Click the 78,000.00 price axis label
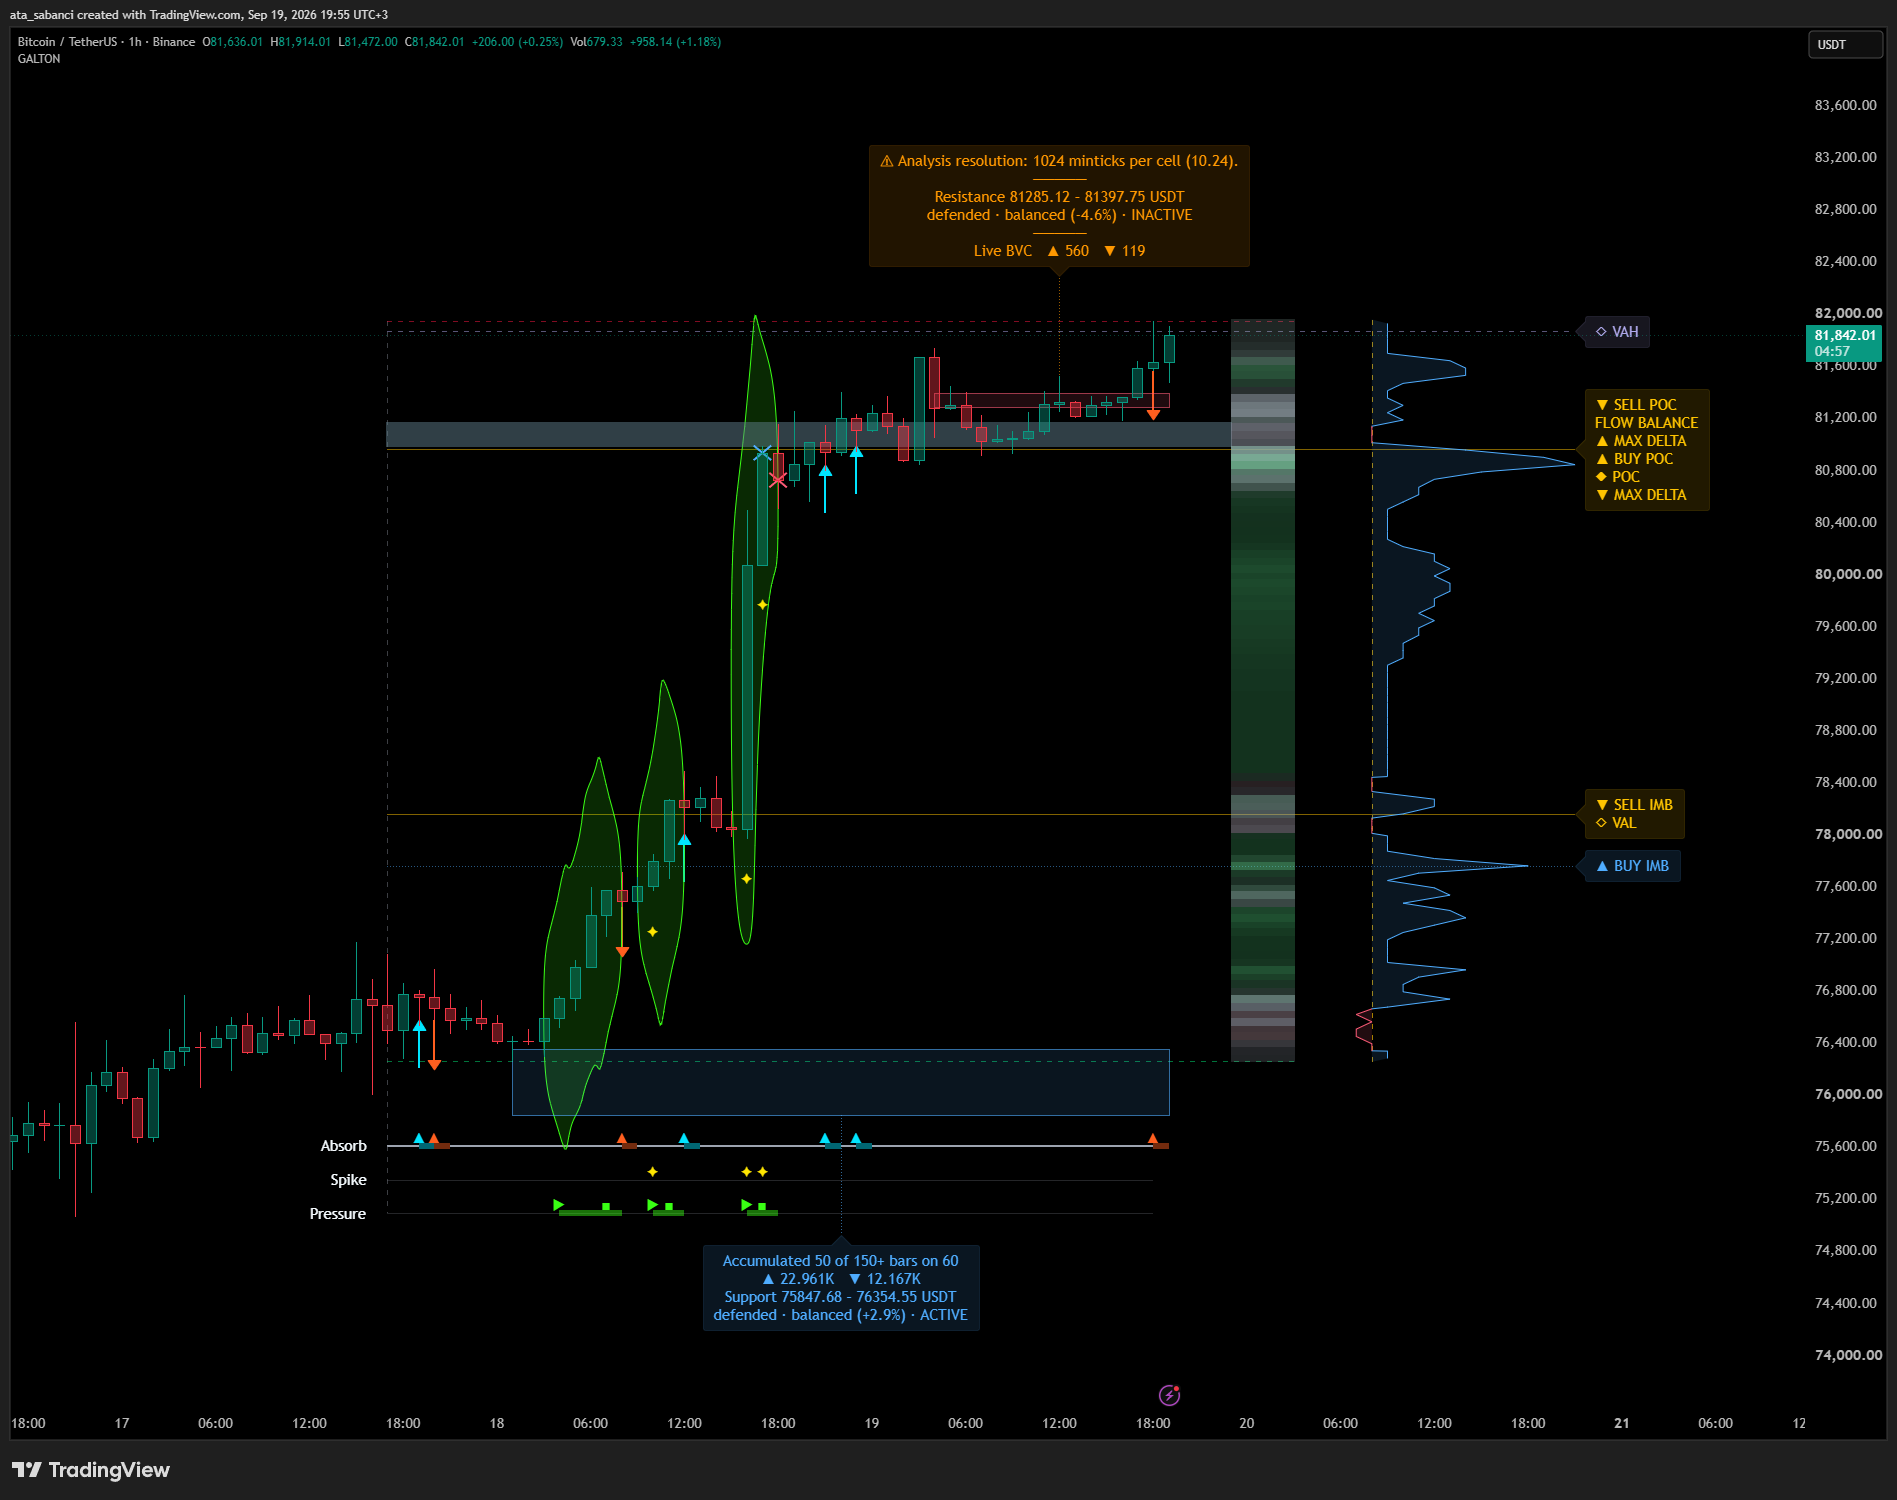 click(1847, 834)
